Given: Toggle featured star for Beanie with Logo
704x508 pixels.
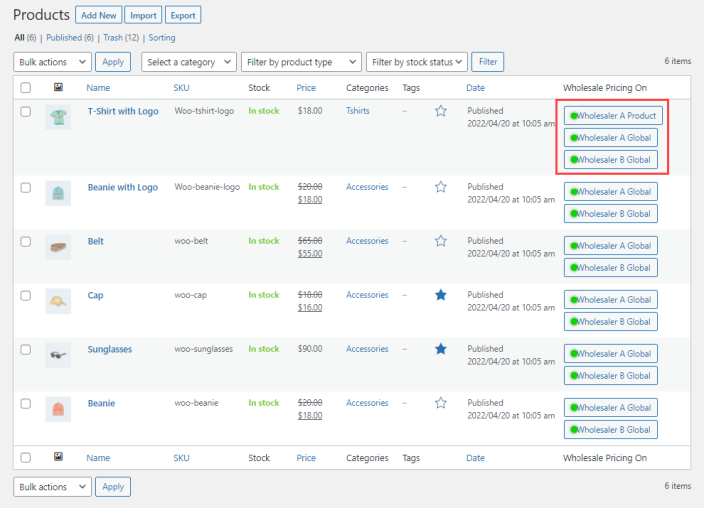Looking at the screenshot, I should click(x=441, y=187).
